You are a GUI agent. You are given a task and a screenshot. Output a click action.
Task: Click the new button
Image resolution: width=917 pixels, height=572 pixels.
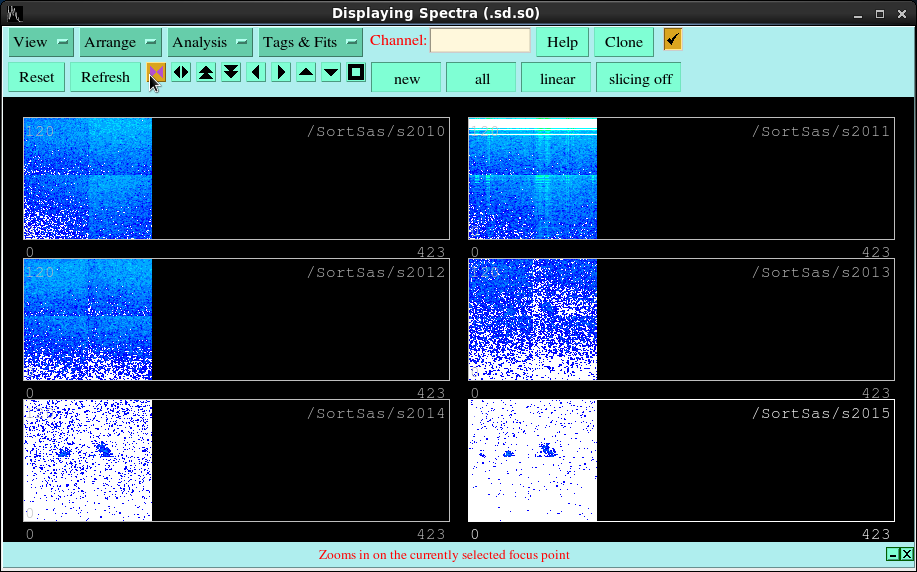pyautogui.click(x=406, y=78)
